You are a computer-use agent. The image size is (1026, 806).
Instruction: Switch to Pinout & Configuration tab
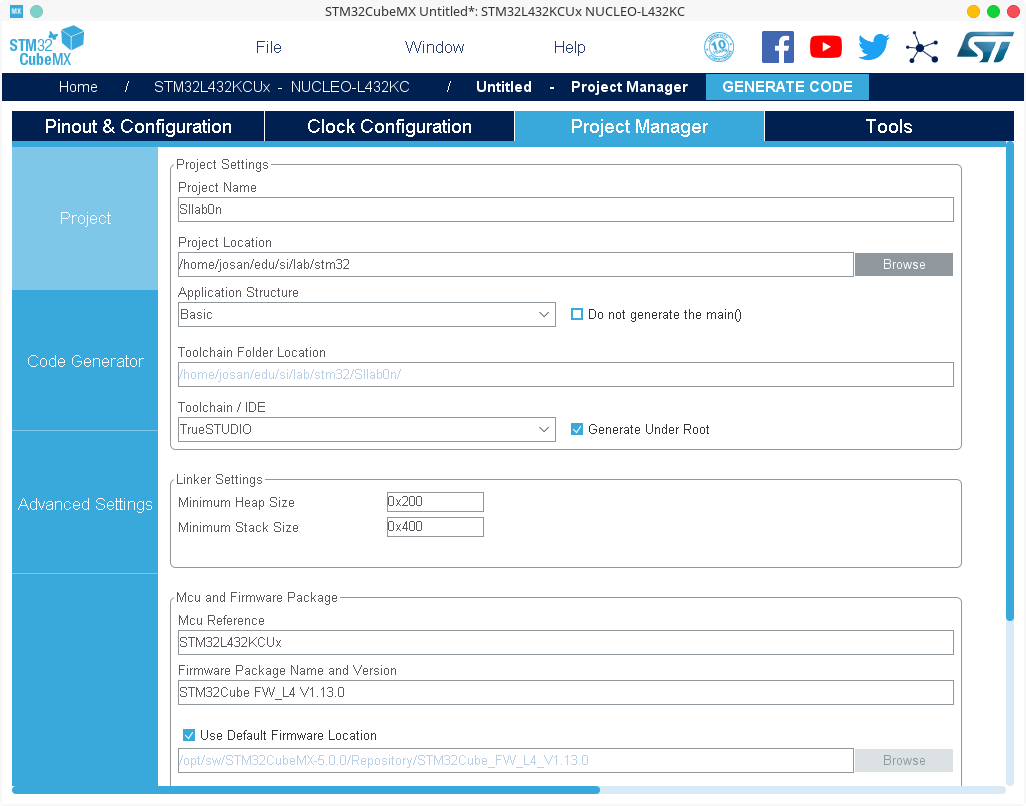click(x=138, y=126)
